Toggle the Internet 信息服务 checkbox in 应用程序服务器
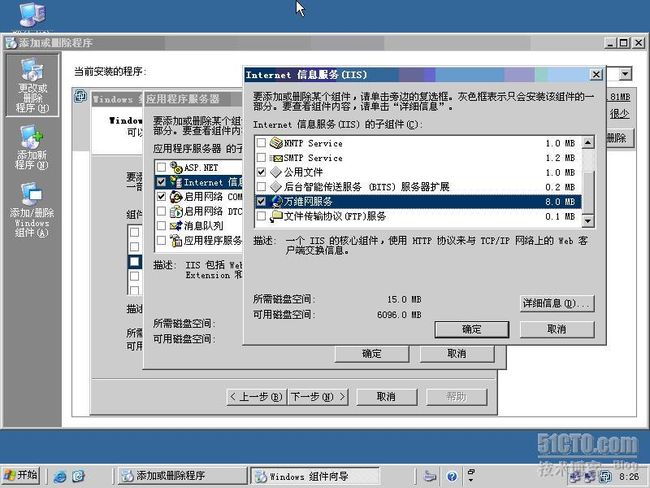Viewport: 650px width, 488px height. coord(161,182)
